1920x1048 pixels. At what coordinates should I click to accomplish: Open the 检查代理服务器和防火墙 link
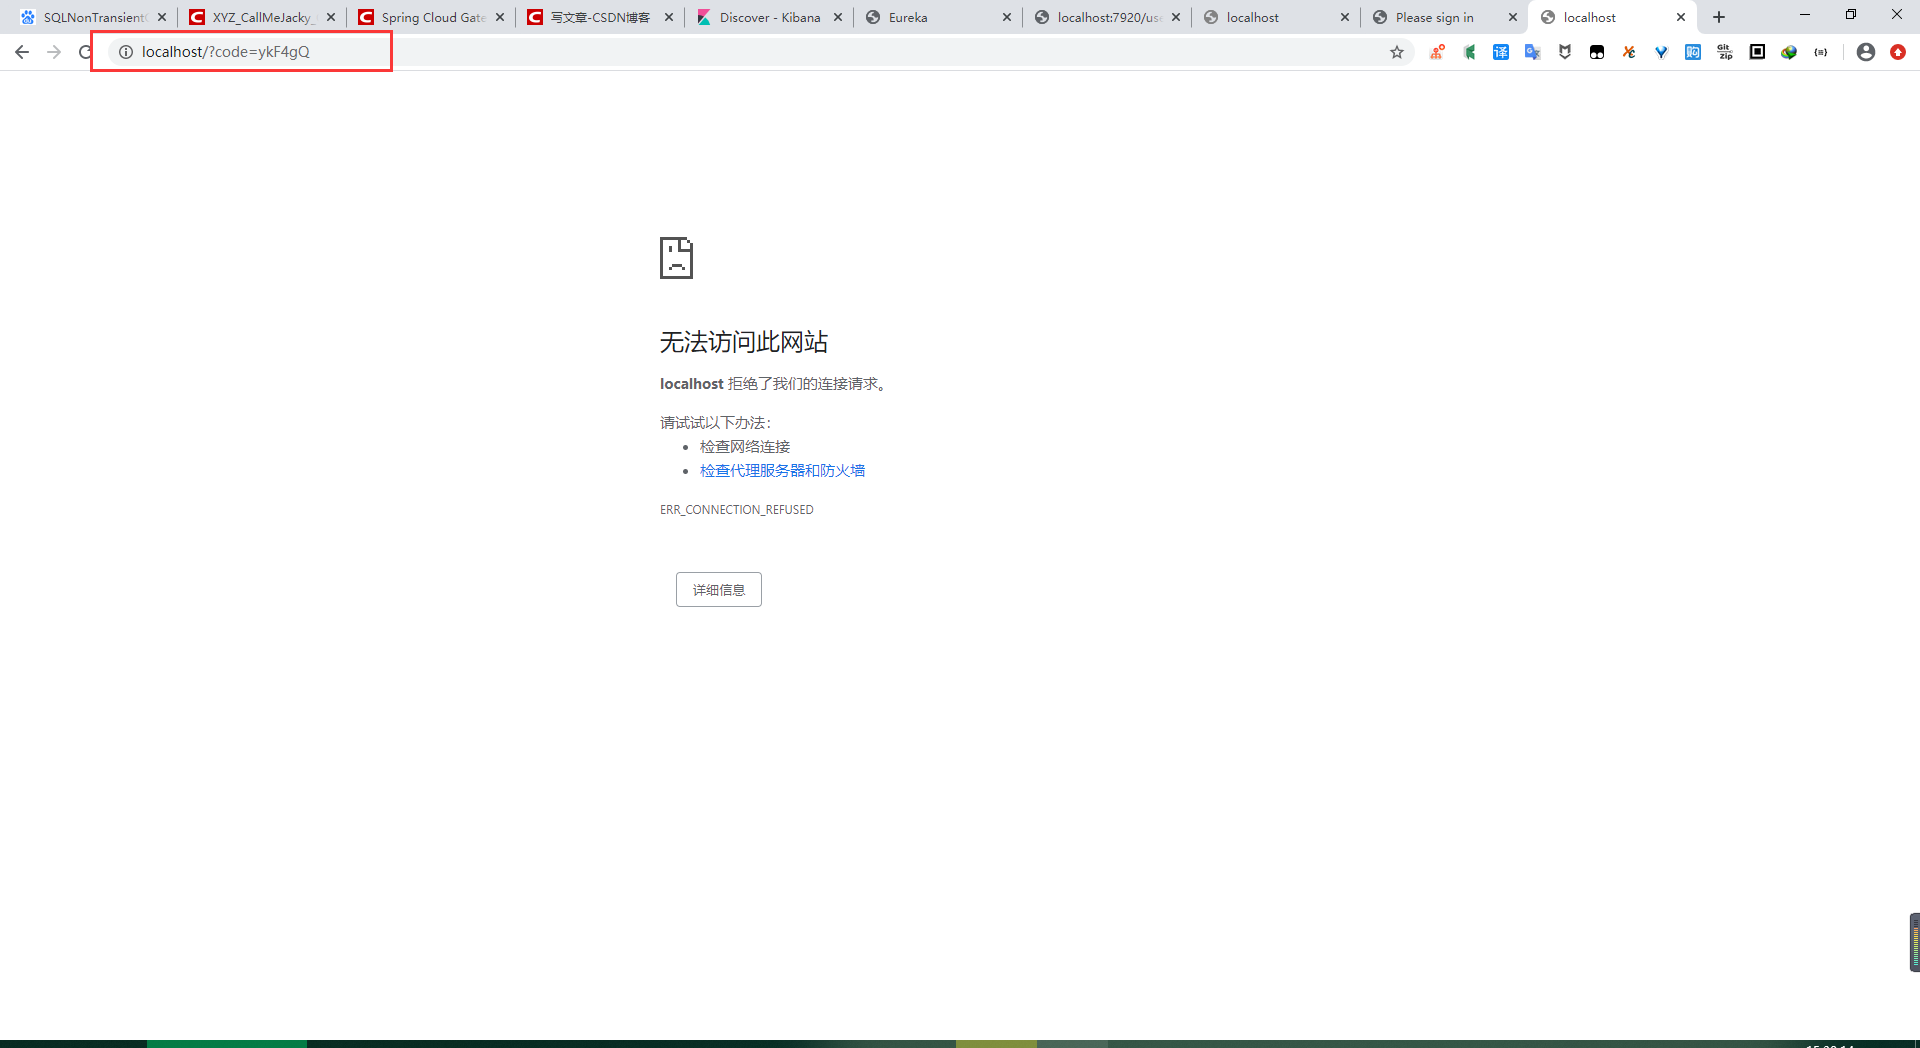[x=783, y=470]
